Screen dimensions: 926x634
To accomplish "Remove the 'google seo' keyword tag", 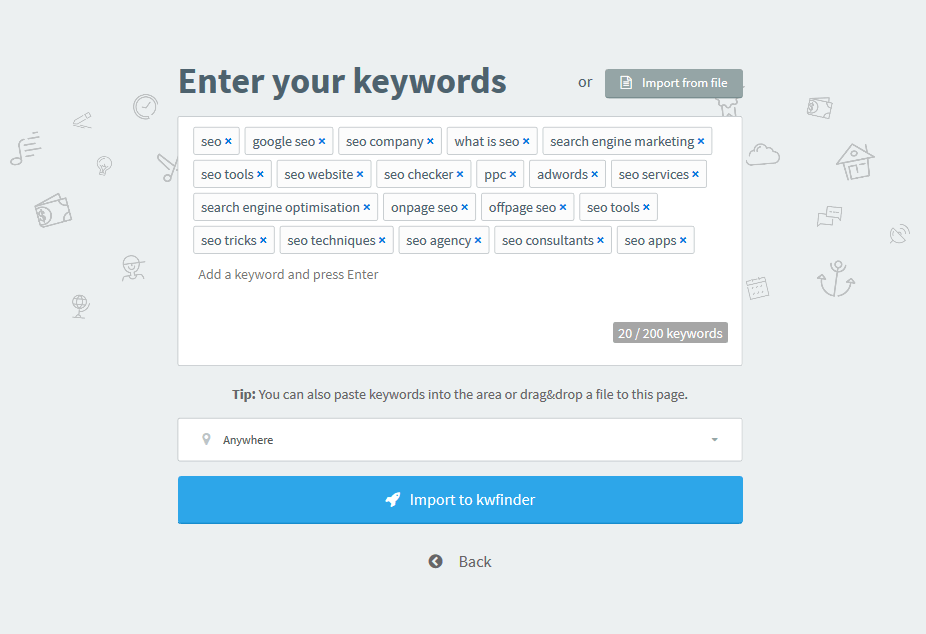I will pos(322,142).
